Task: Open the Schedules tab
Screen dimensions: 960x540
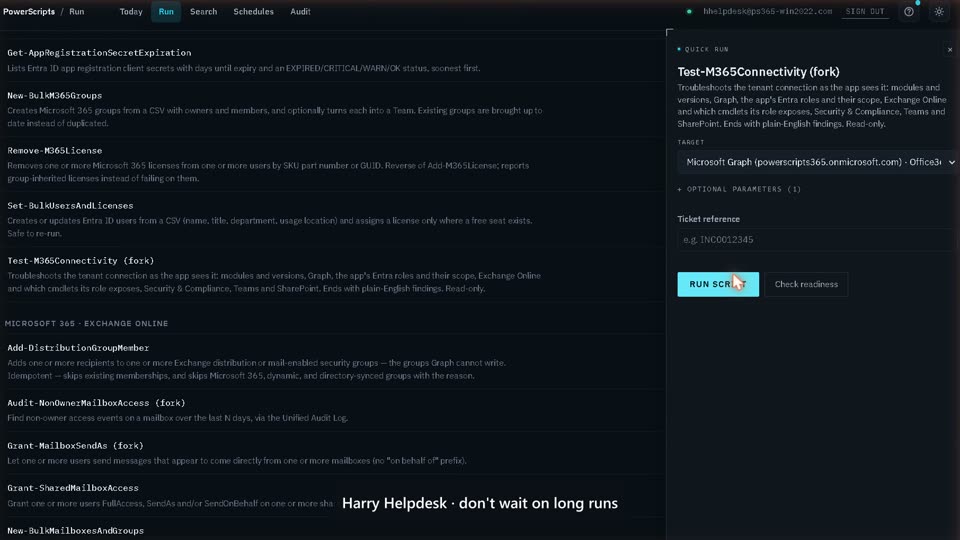Action: tap(253, 12)
